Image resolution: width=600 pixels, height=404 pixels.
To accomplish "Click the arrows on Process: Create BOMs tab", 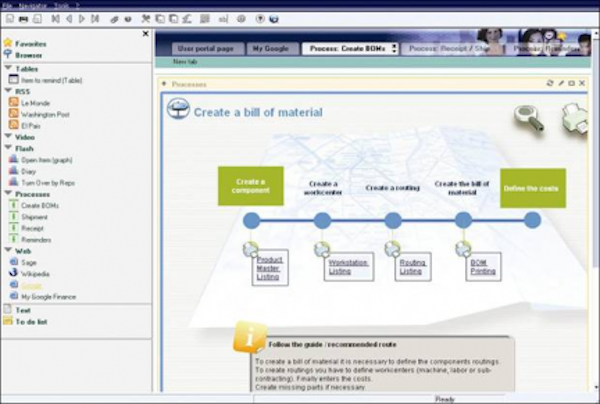I will coord(394,49).
